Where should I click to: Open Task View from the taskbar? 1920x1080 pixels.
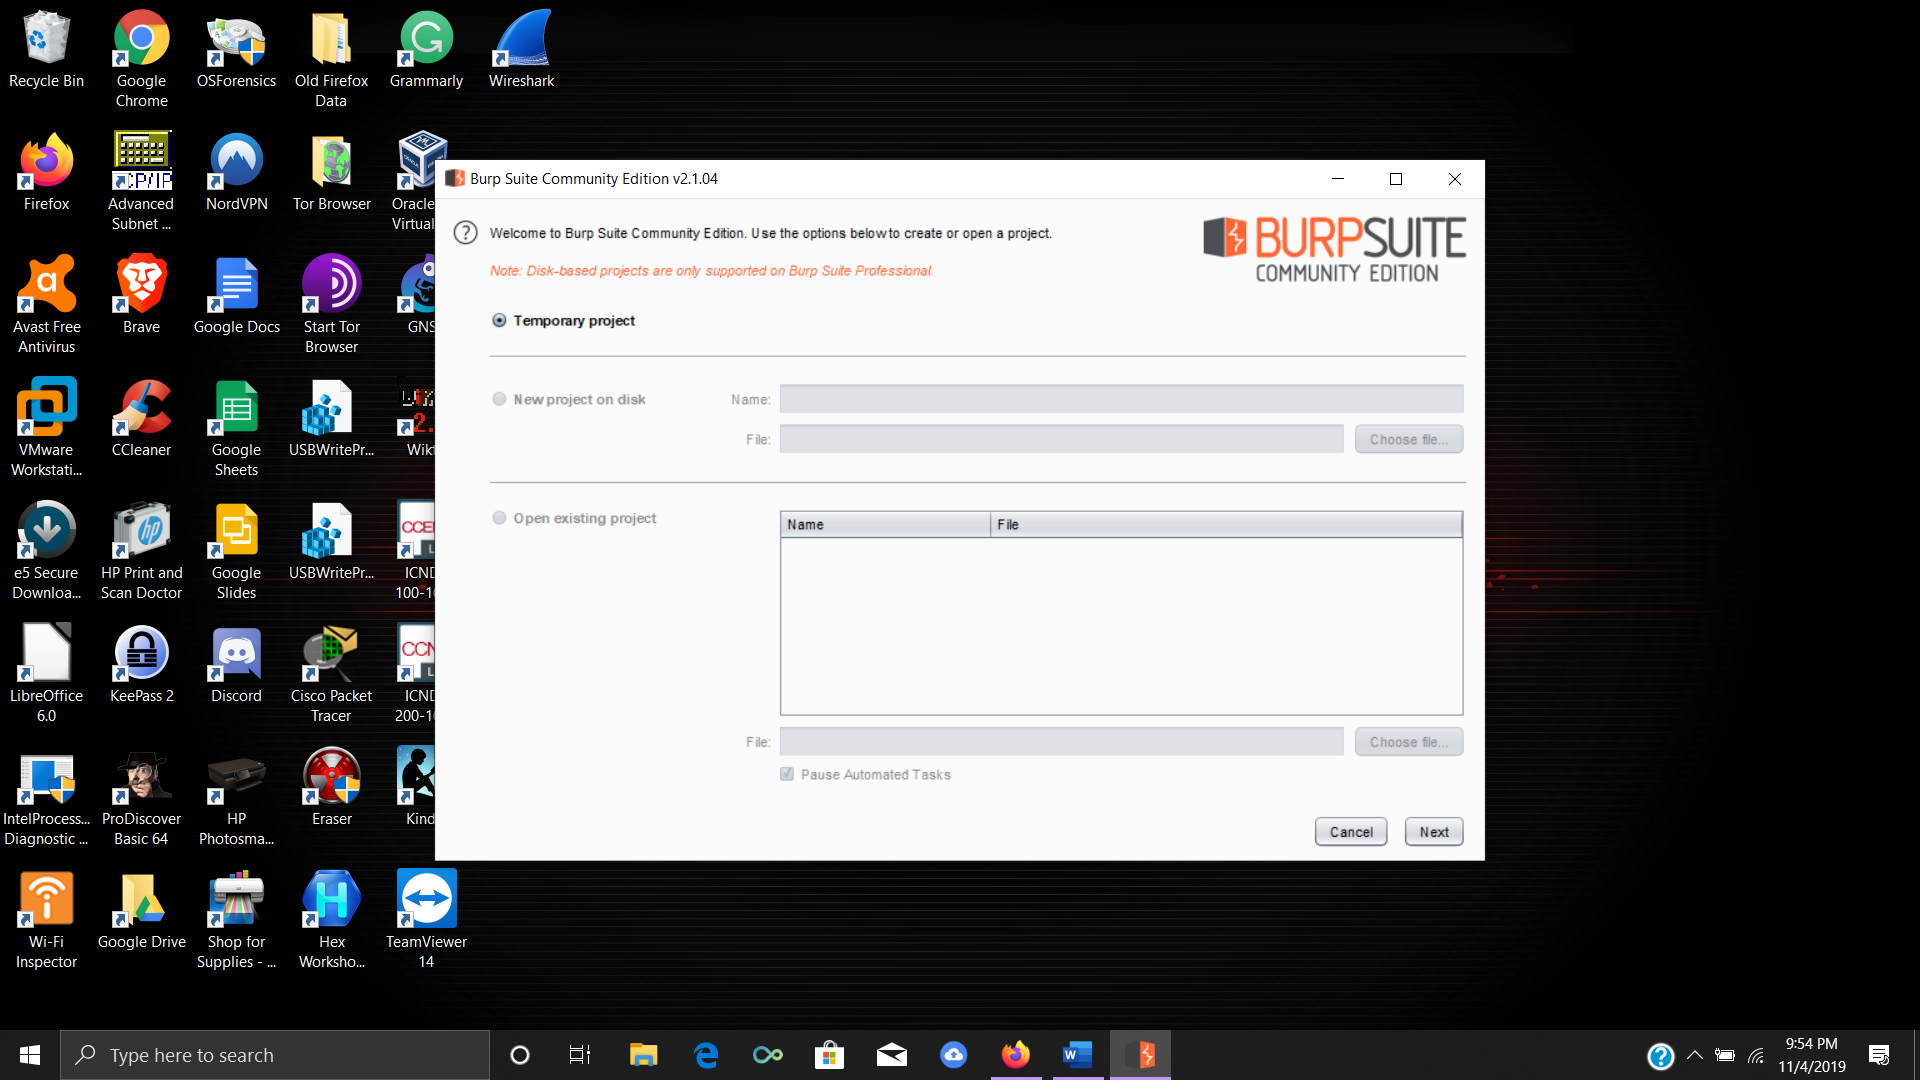click(580, 1055)
